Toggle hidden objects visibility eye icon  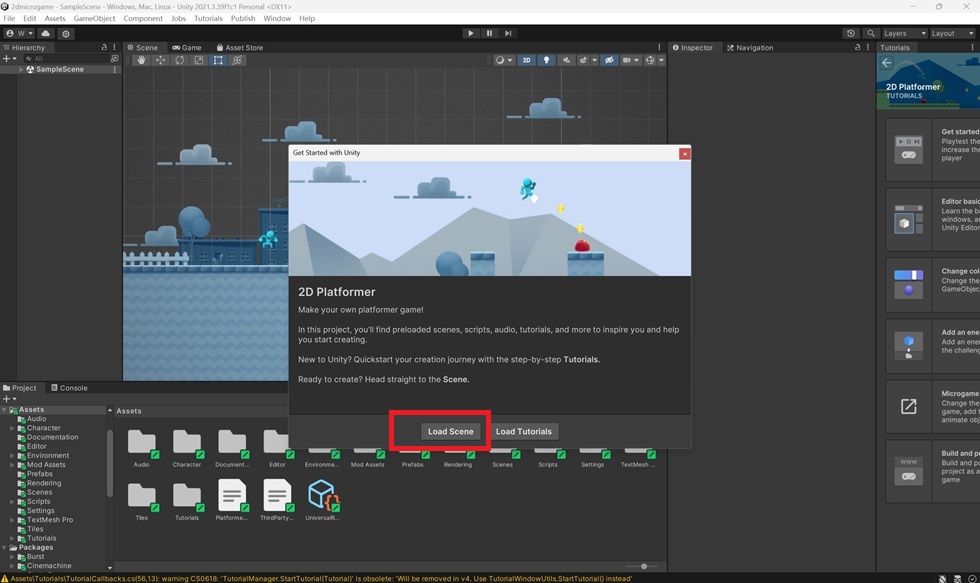[x=609, y=60]
